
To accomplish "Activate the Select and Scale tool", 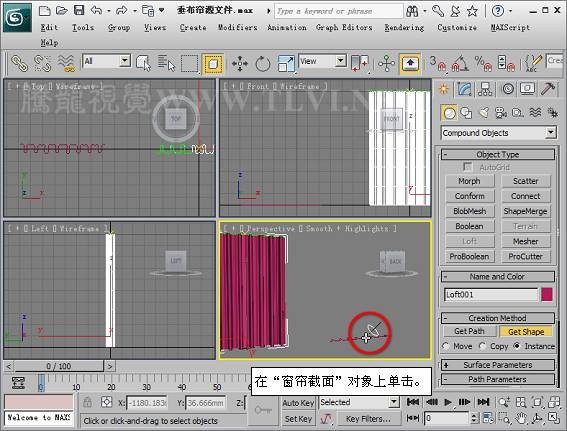I will click(x=286, y=64).
